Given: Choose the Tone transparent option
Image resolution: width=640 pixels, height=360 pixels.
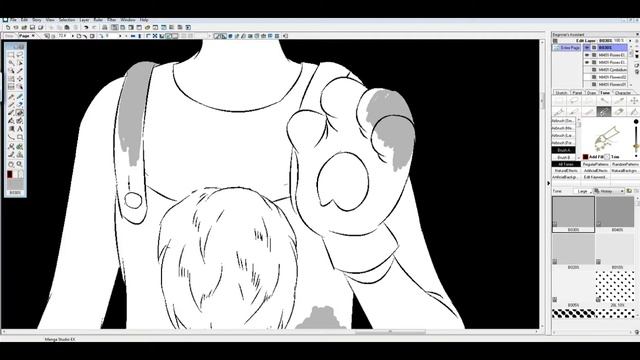Looking at the screenshot, I should pos(612,157).
